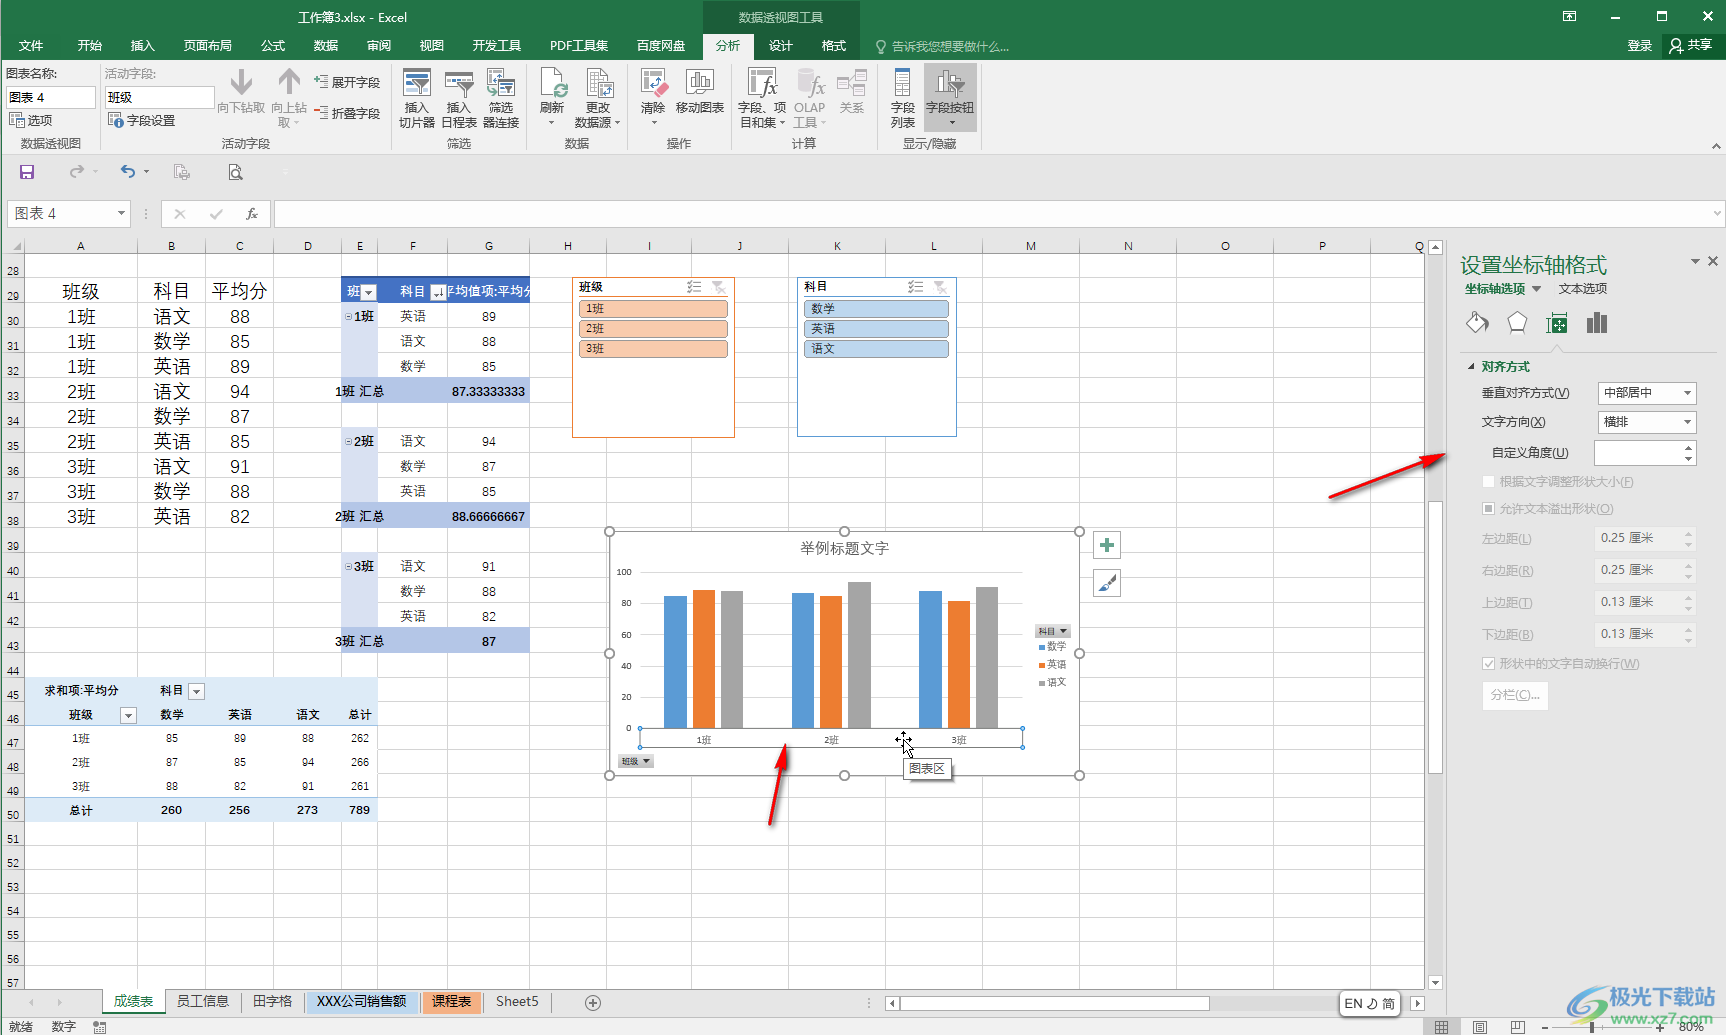
Task: Open Axis Options bar-chart icon
Action: [1597, 322]
